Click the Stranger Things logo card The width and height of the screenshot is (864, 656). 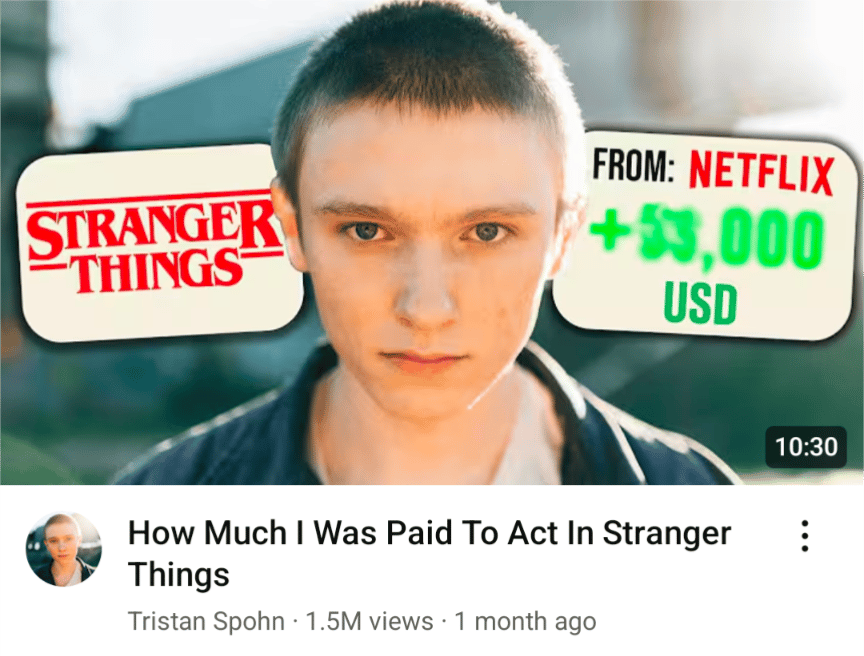pyautogui.click(x=159, y=242)
